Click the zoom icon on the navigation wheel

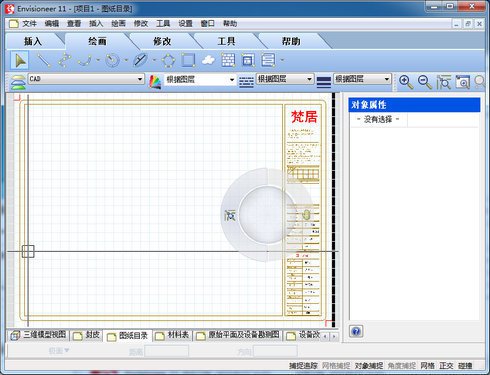click(230, 215)
